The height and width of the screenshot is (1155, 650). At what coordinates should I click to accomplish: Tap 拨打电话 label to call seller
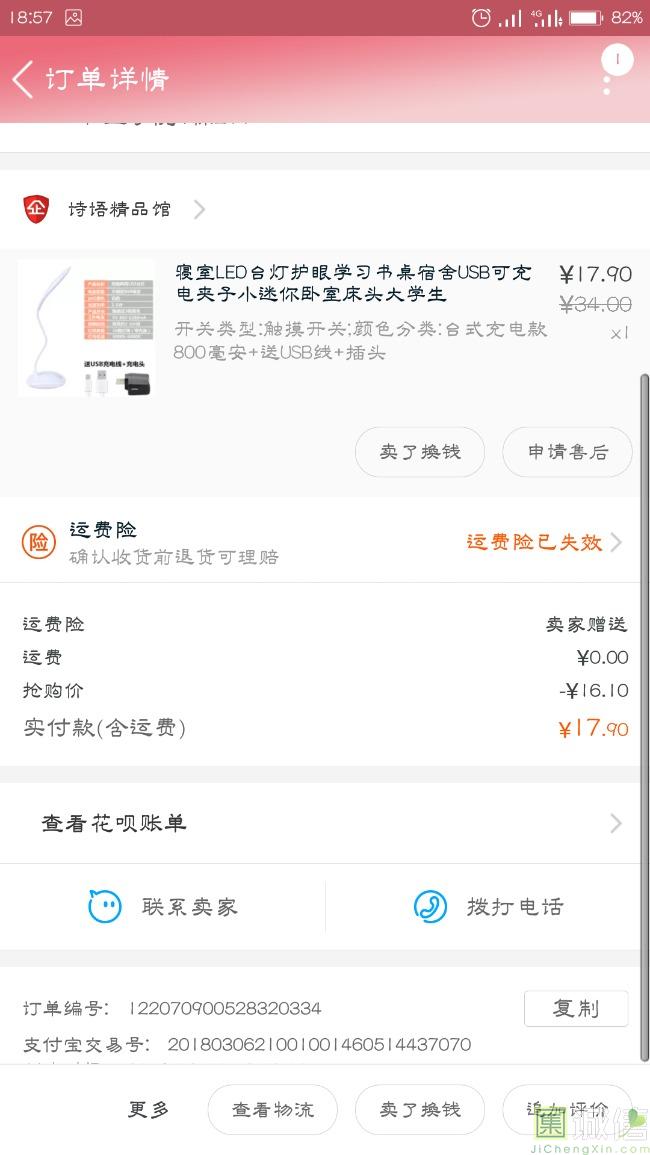(x=514, y=907)
